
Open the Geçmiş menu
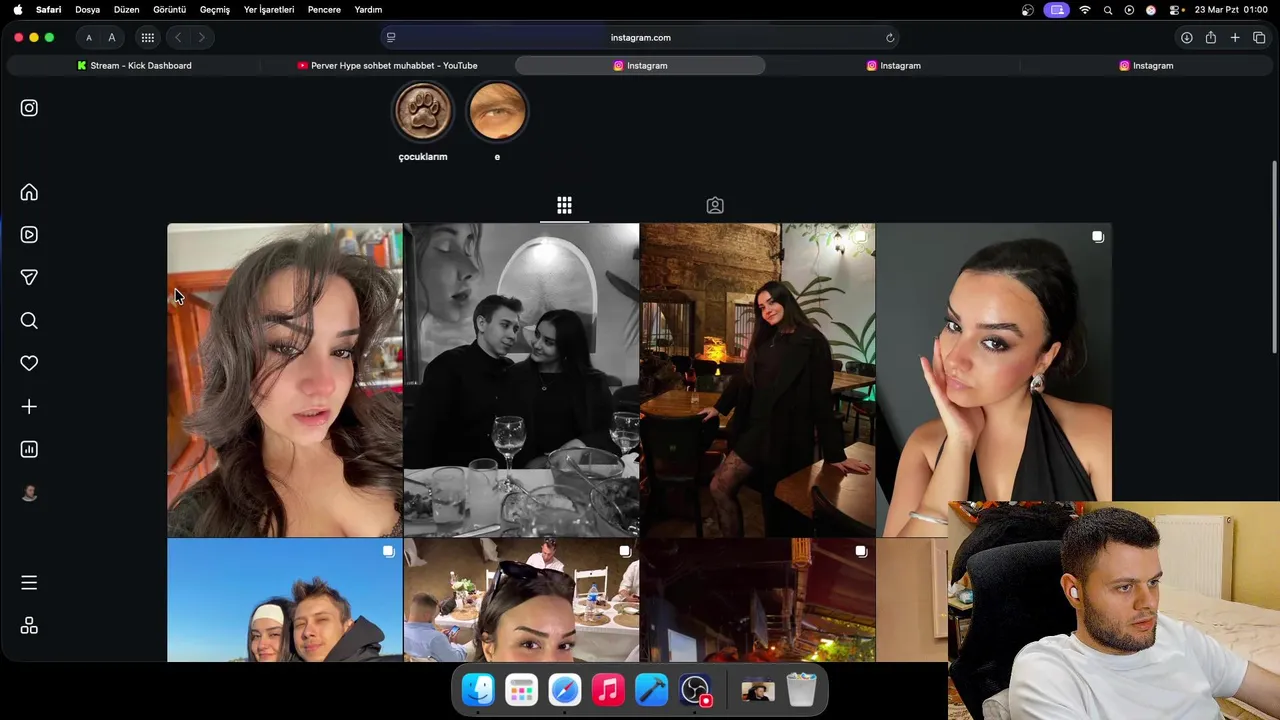(x=214, y=10)
